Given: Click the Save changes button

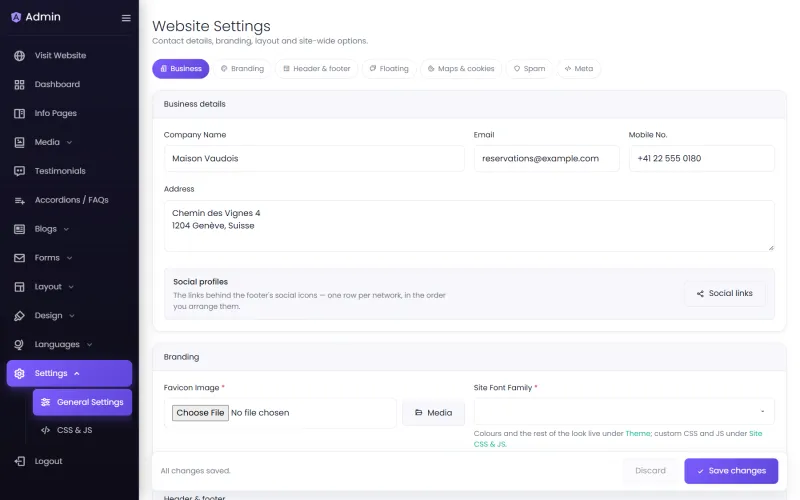Looking at the screenshot, I should pos(731,471).
